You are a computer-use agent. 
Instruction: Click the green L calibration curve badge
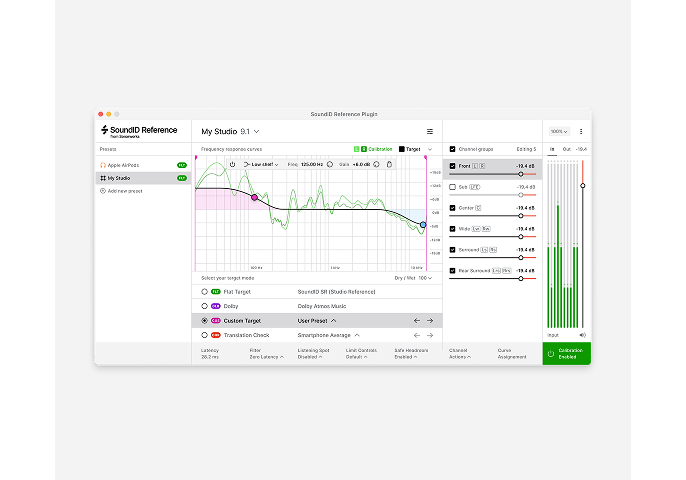(357, 149)
